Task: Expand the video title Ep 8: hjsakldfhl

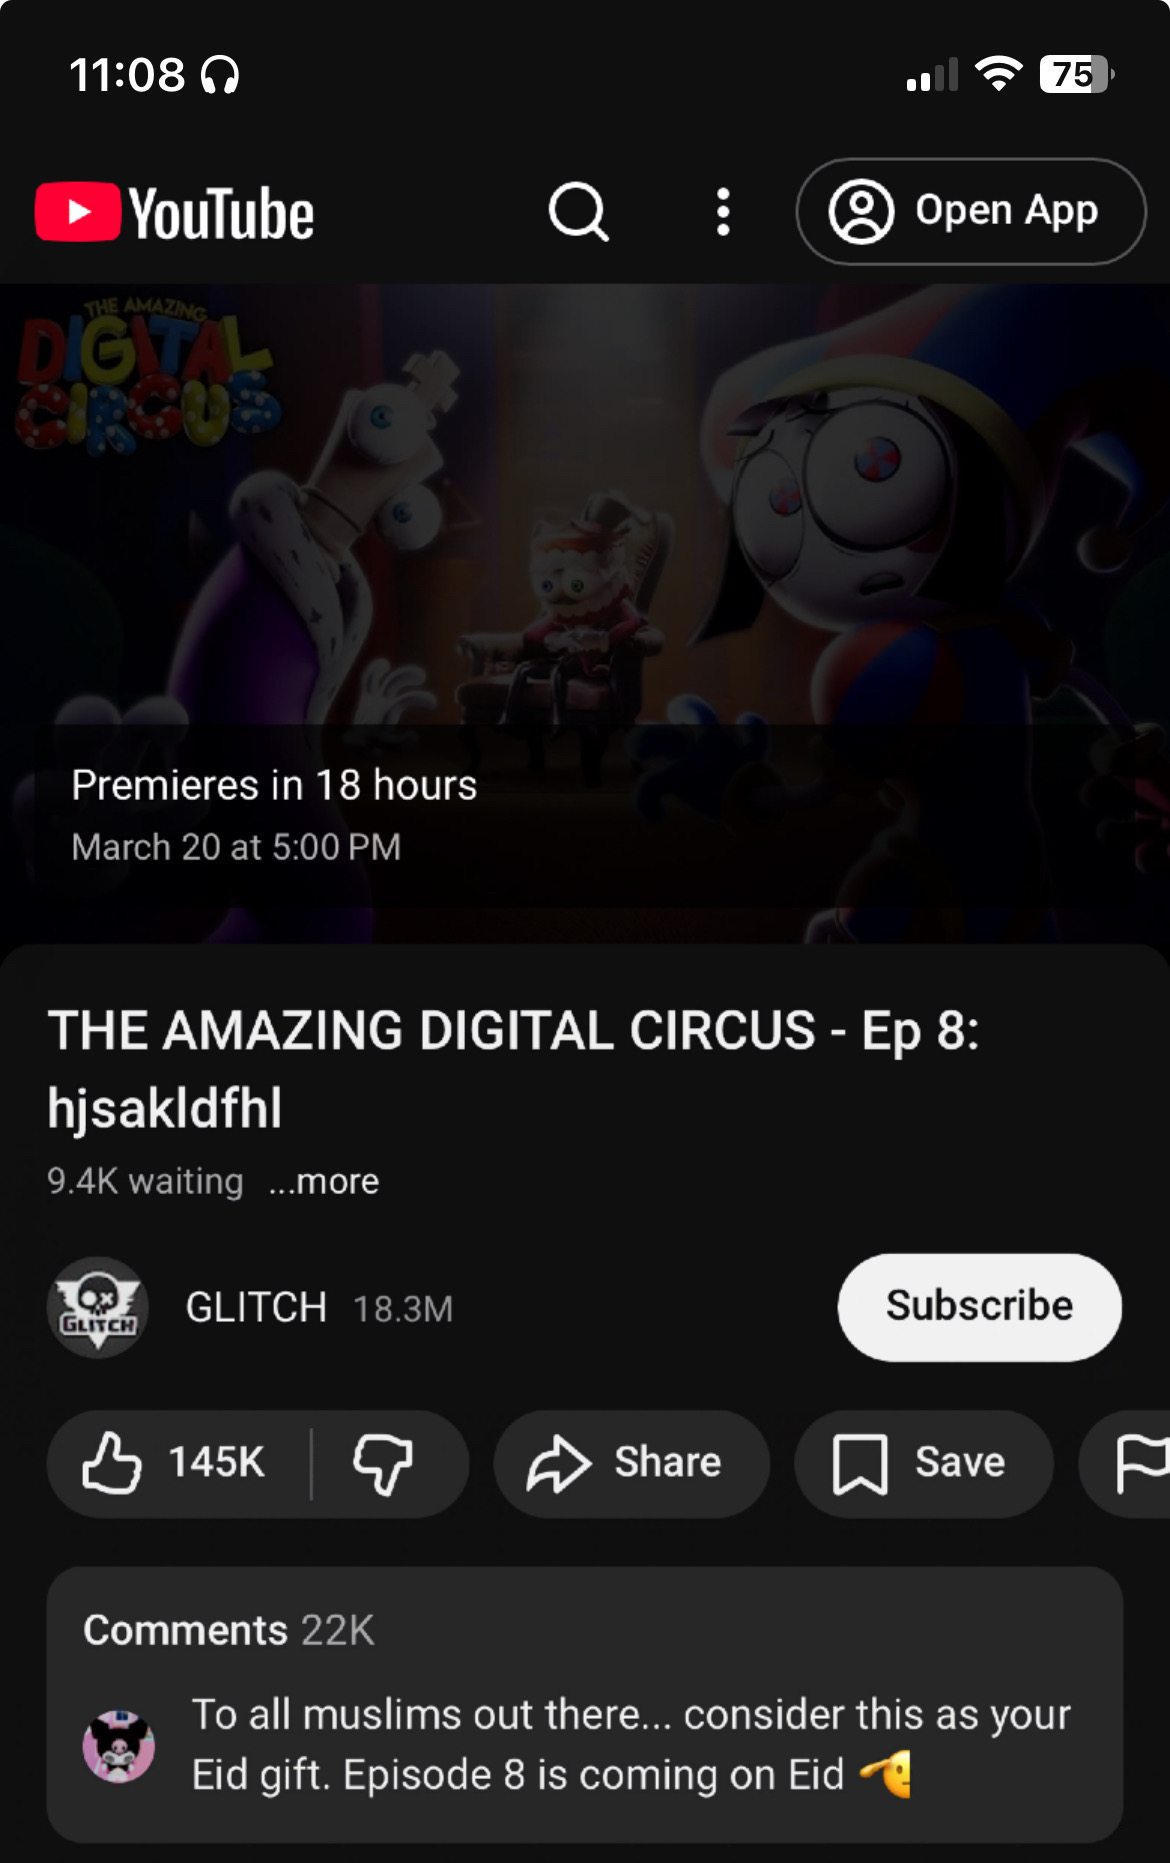Action: click(x=513, y=1068)
